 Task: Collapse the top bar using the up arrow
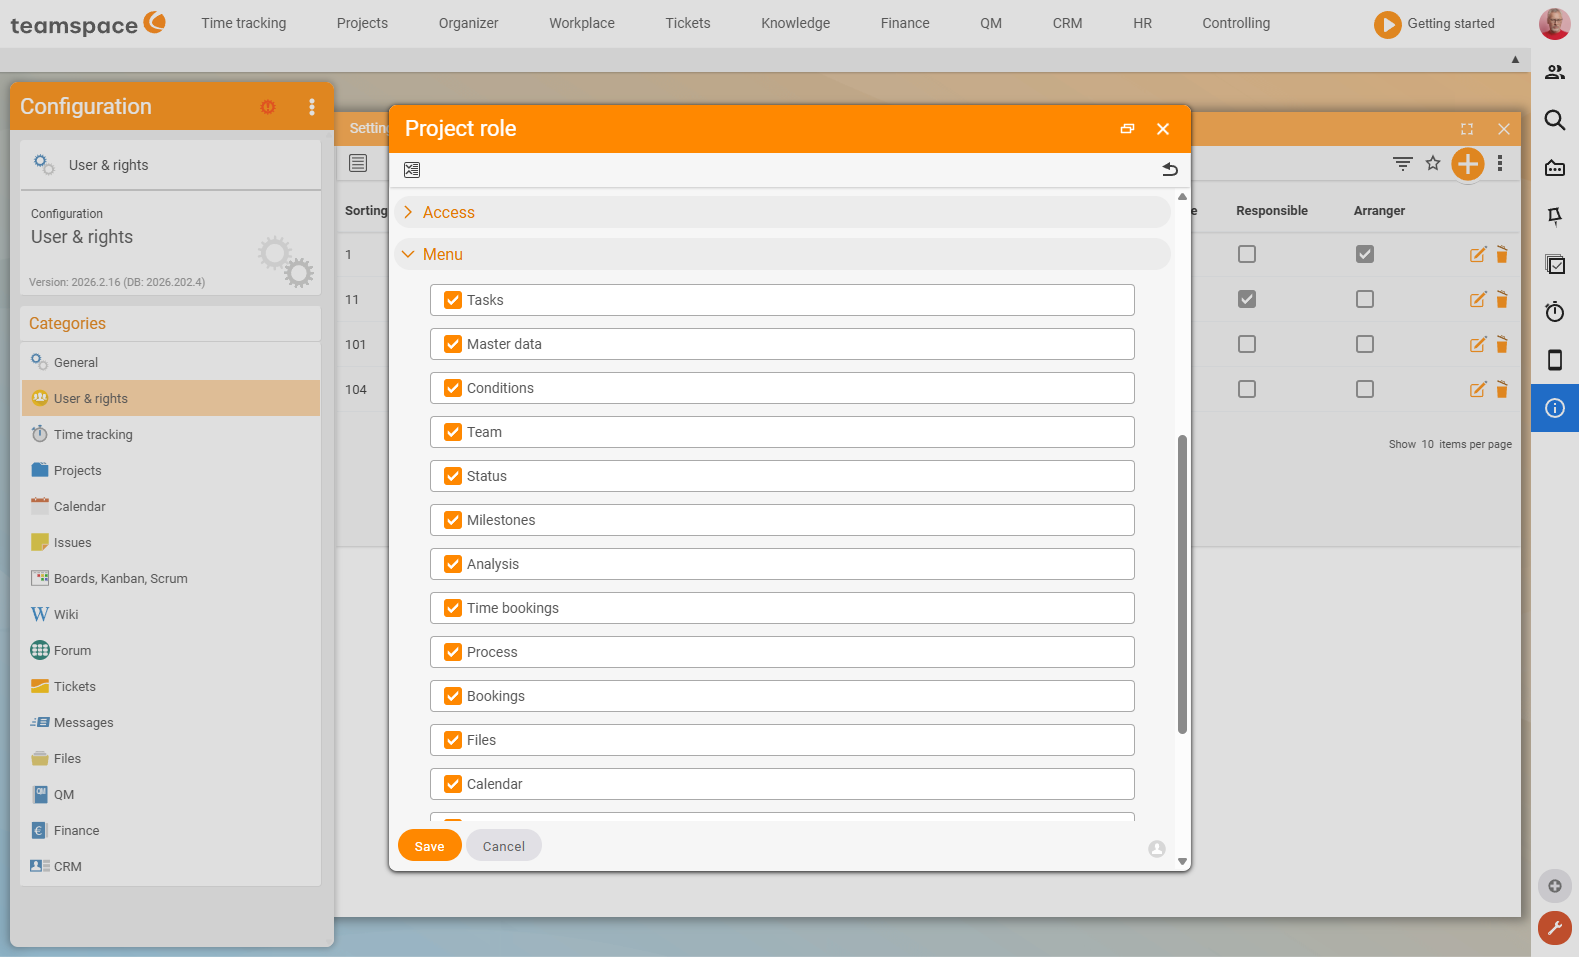tap(1515, 60)
